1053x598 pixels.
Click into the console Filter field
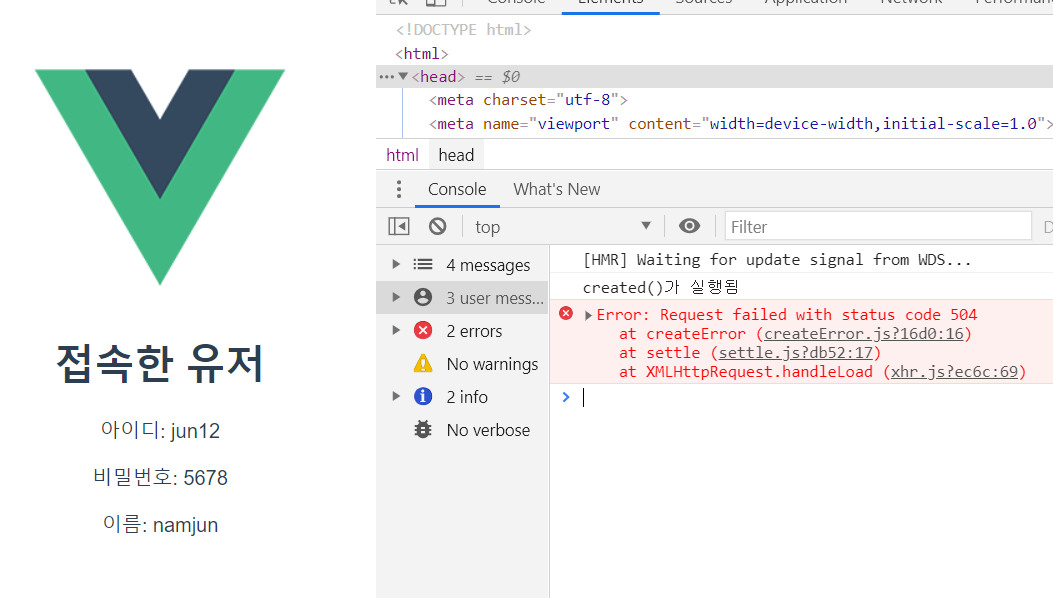[878, 226]
